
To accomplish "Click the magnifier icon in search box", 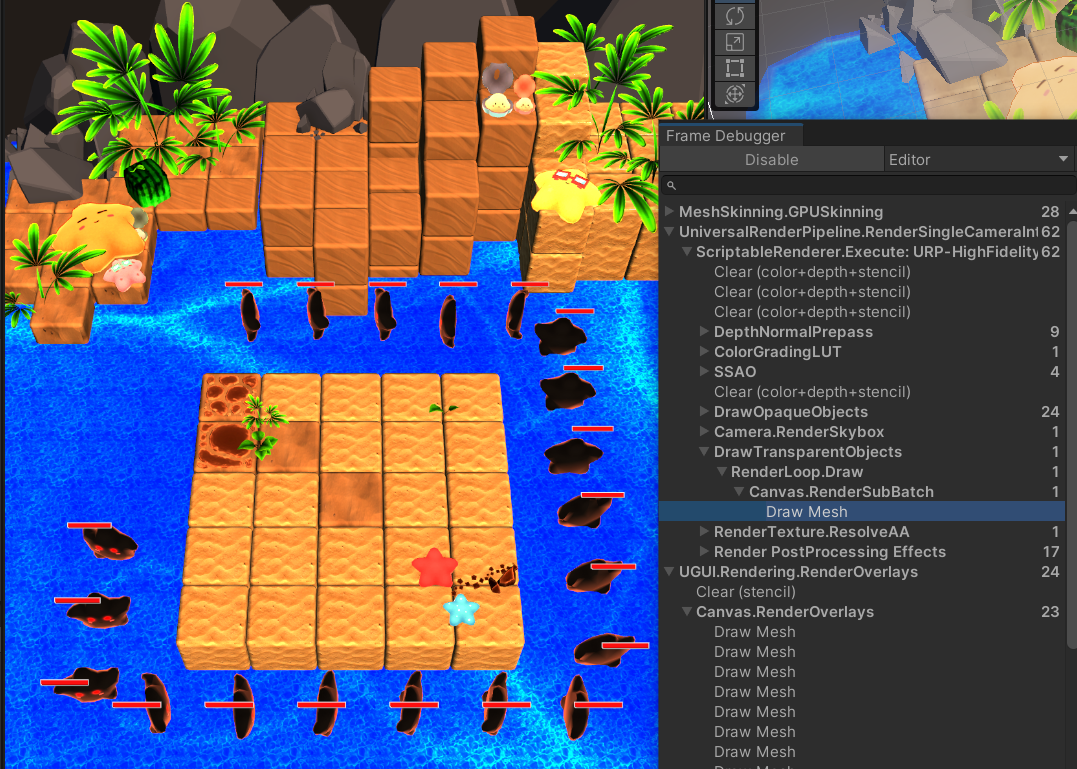I will tap(672, 185).
